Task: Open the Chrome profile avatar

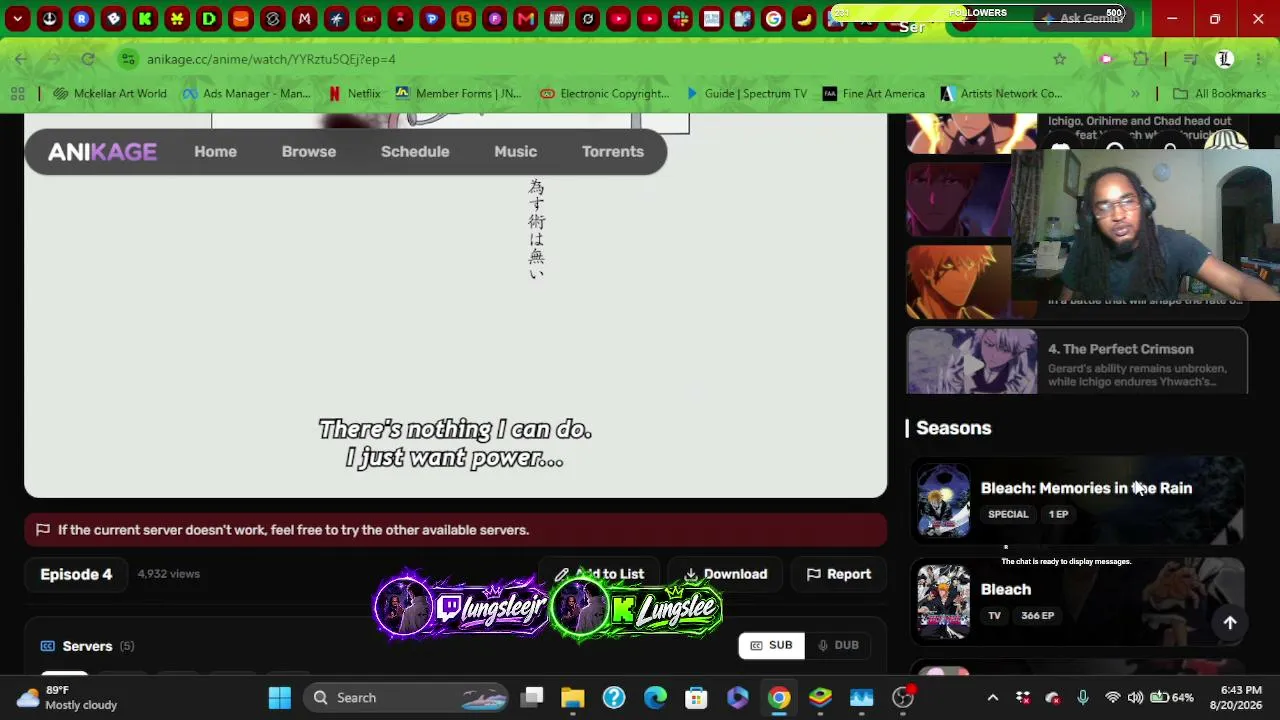Action: (x=1224, y=59)
